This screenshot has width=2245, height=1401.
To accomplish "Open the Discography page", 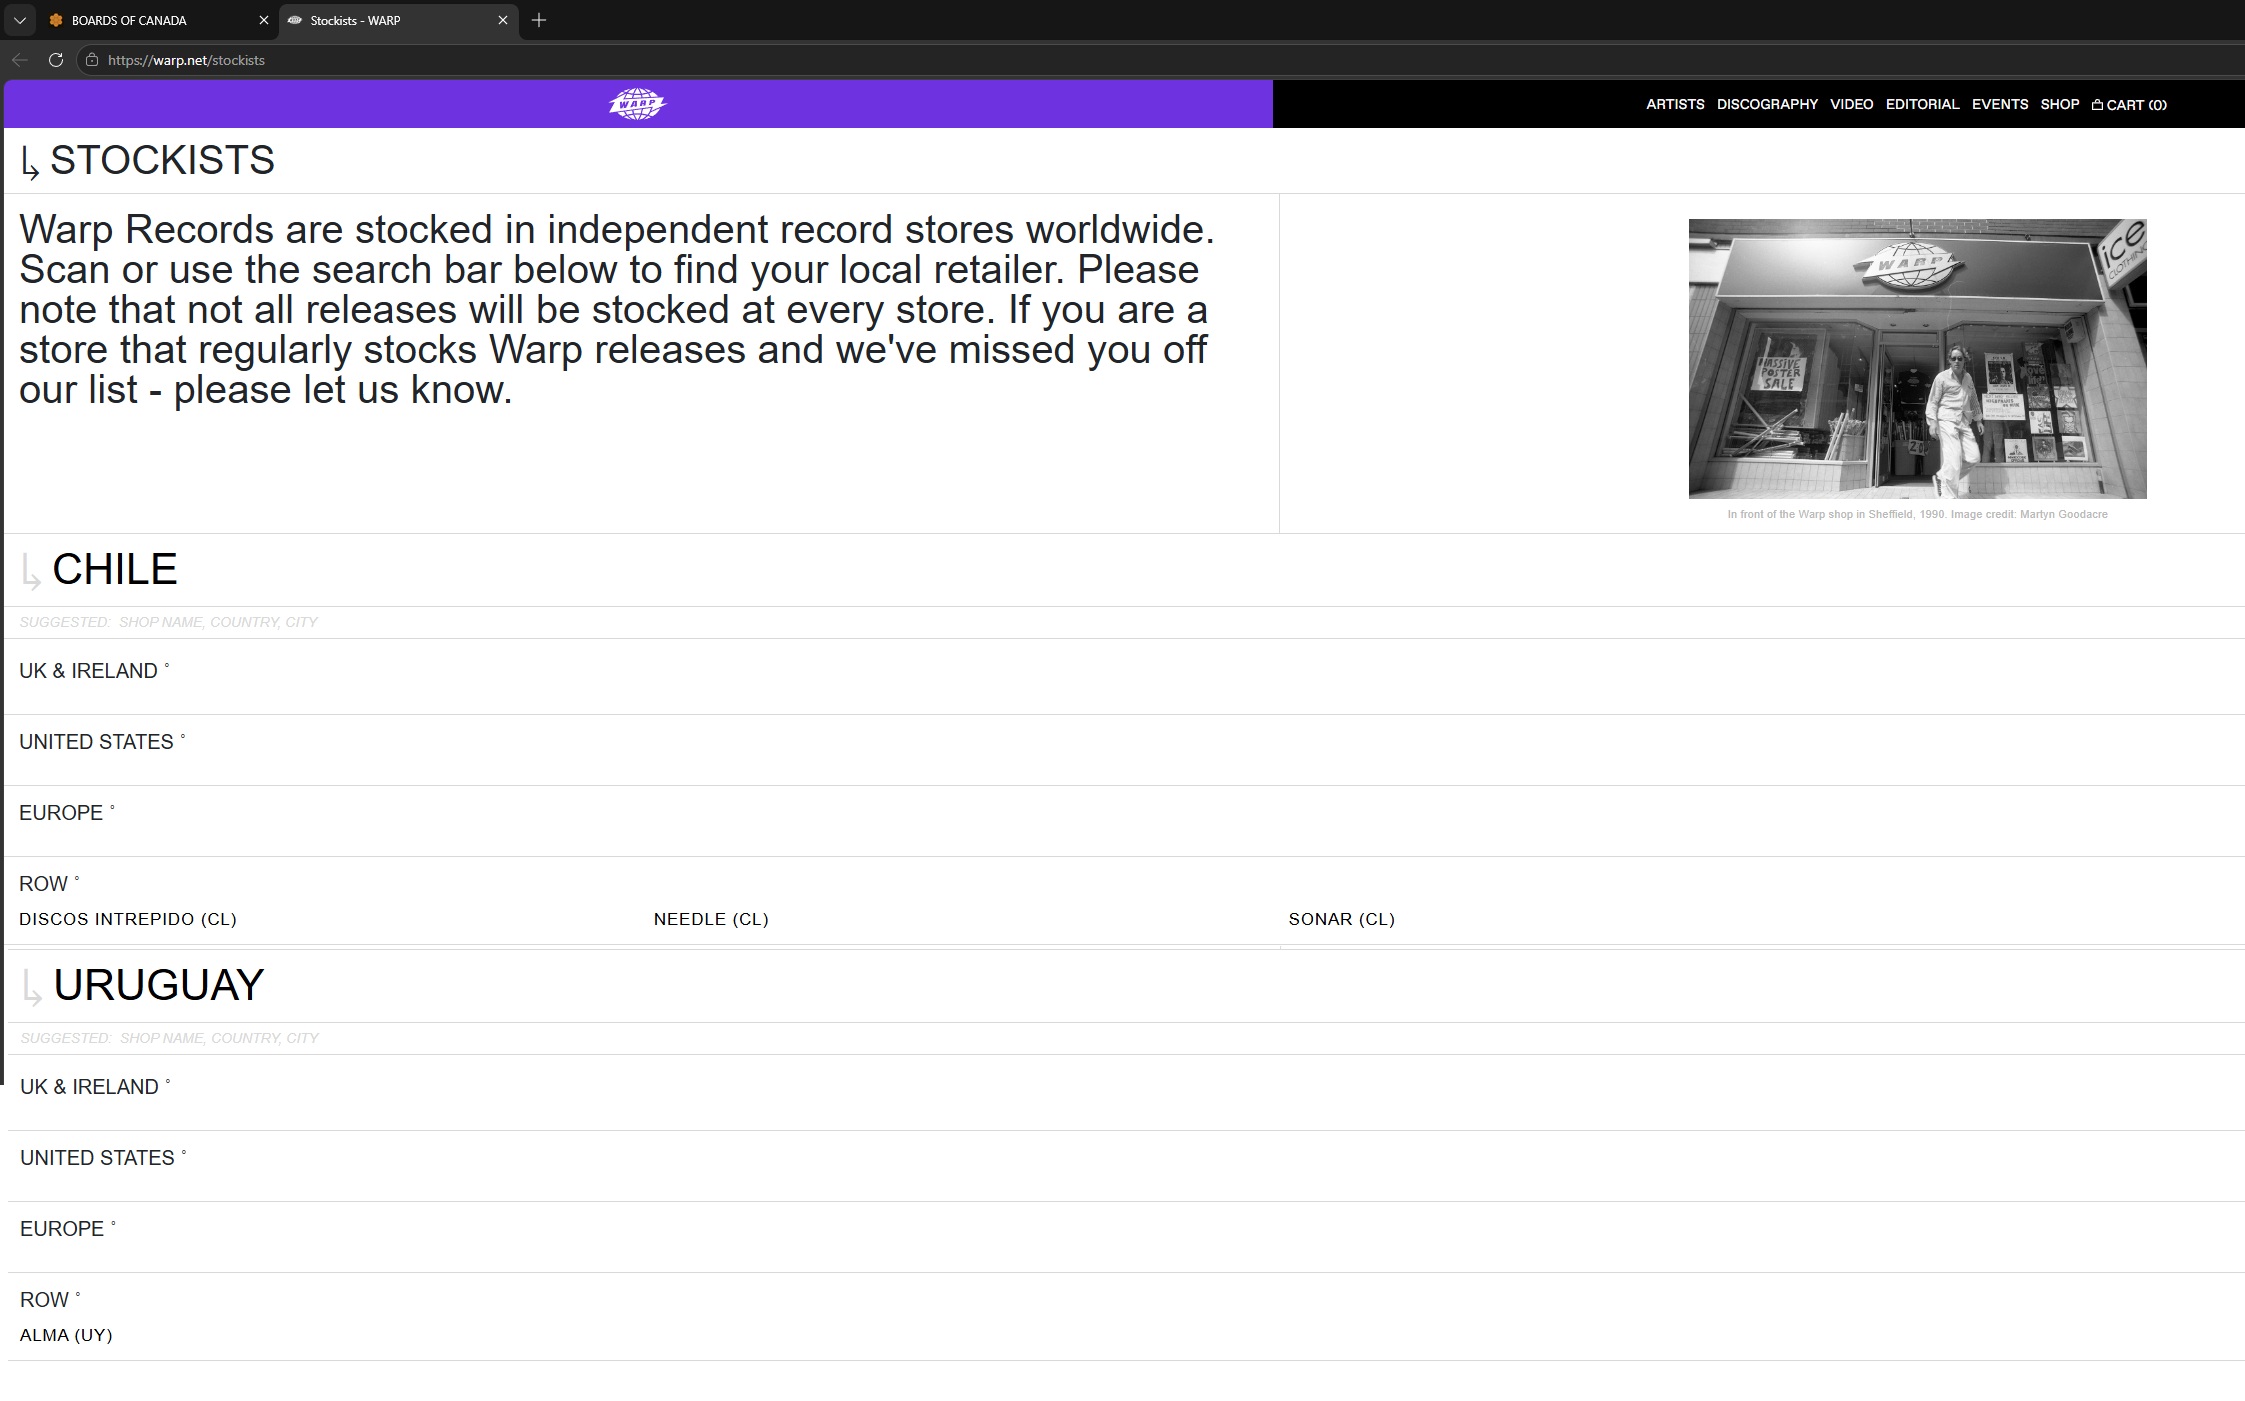I will pos(1767,104).
